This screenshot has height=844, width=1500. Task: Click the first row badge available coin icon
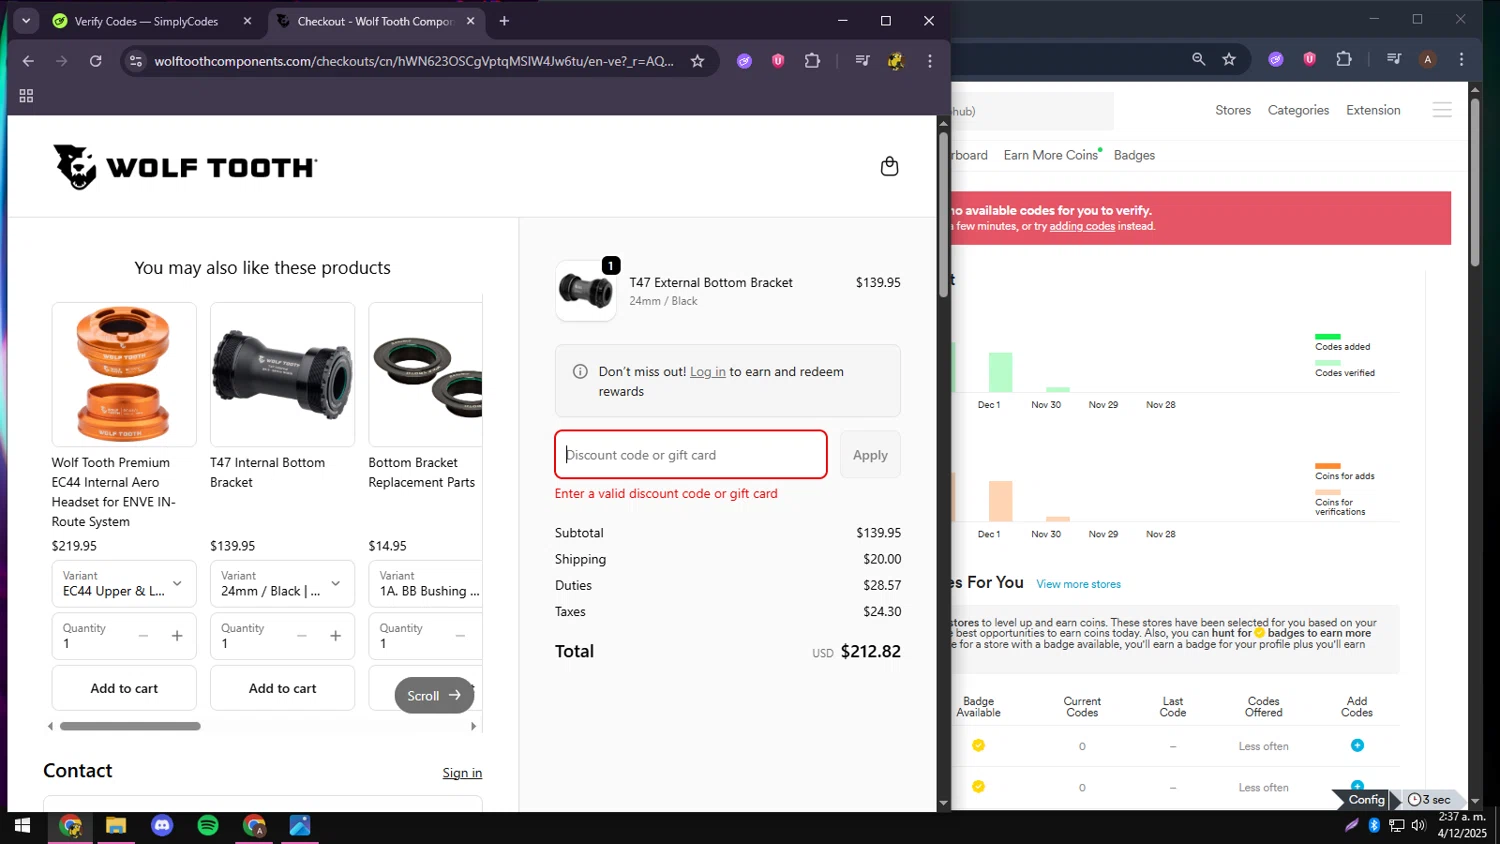(978, 745)
